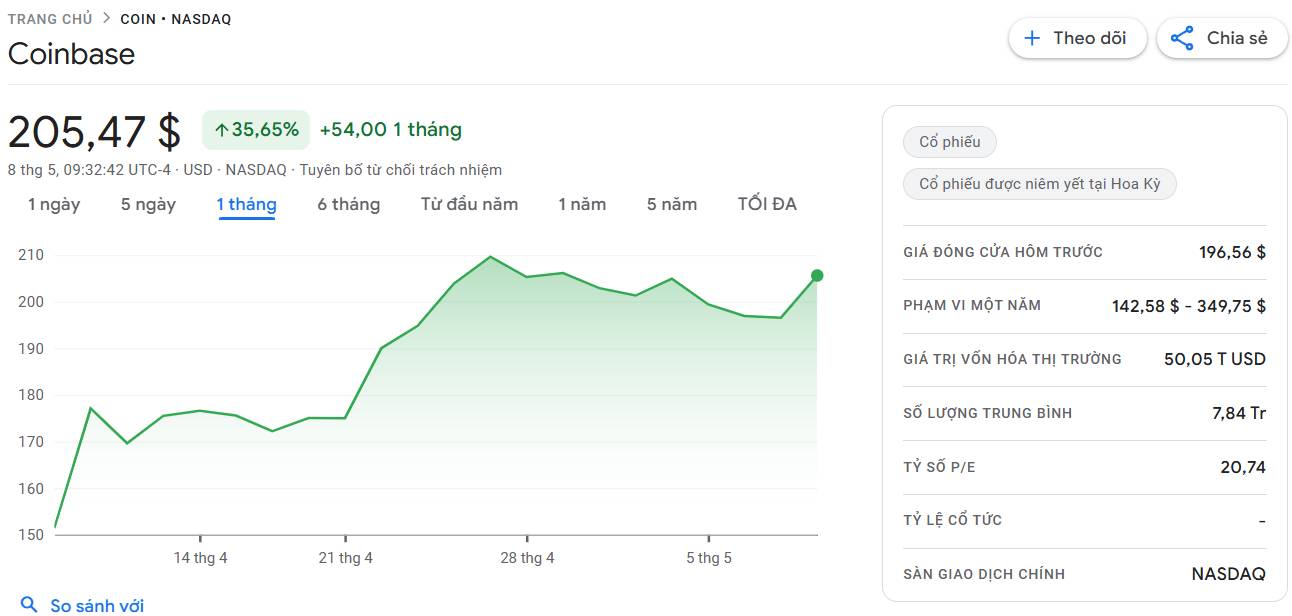Viewport: 1292px width, 616px height.
Task: Select the 1 tháng range tab
Action: [x=246, y=204]
